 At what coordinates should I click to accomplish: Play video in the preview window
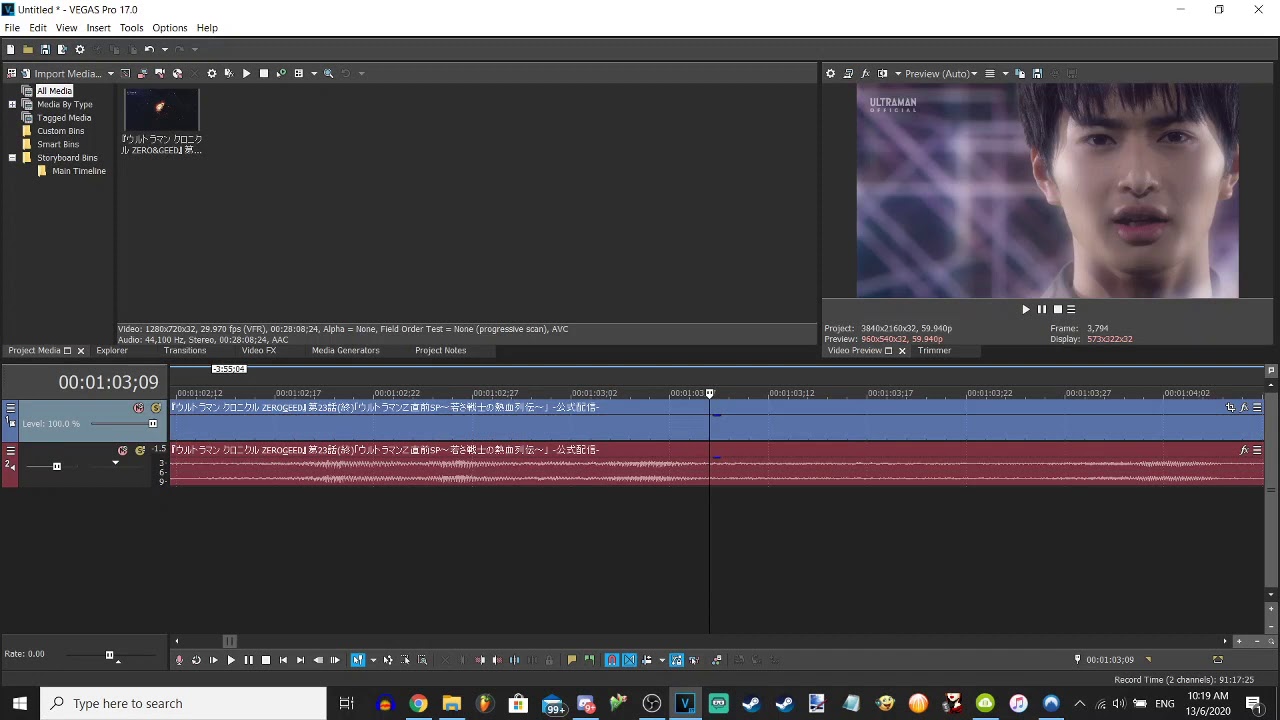click(x=1025, y=309)
